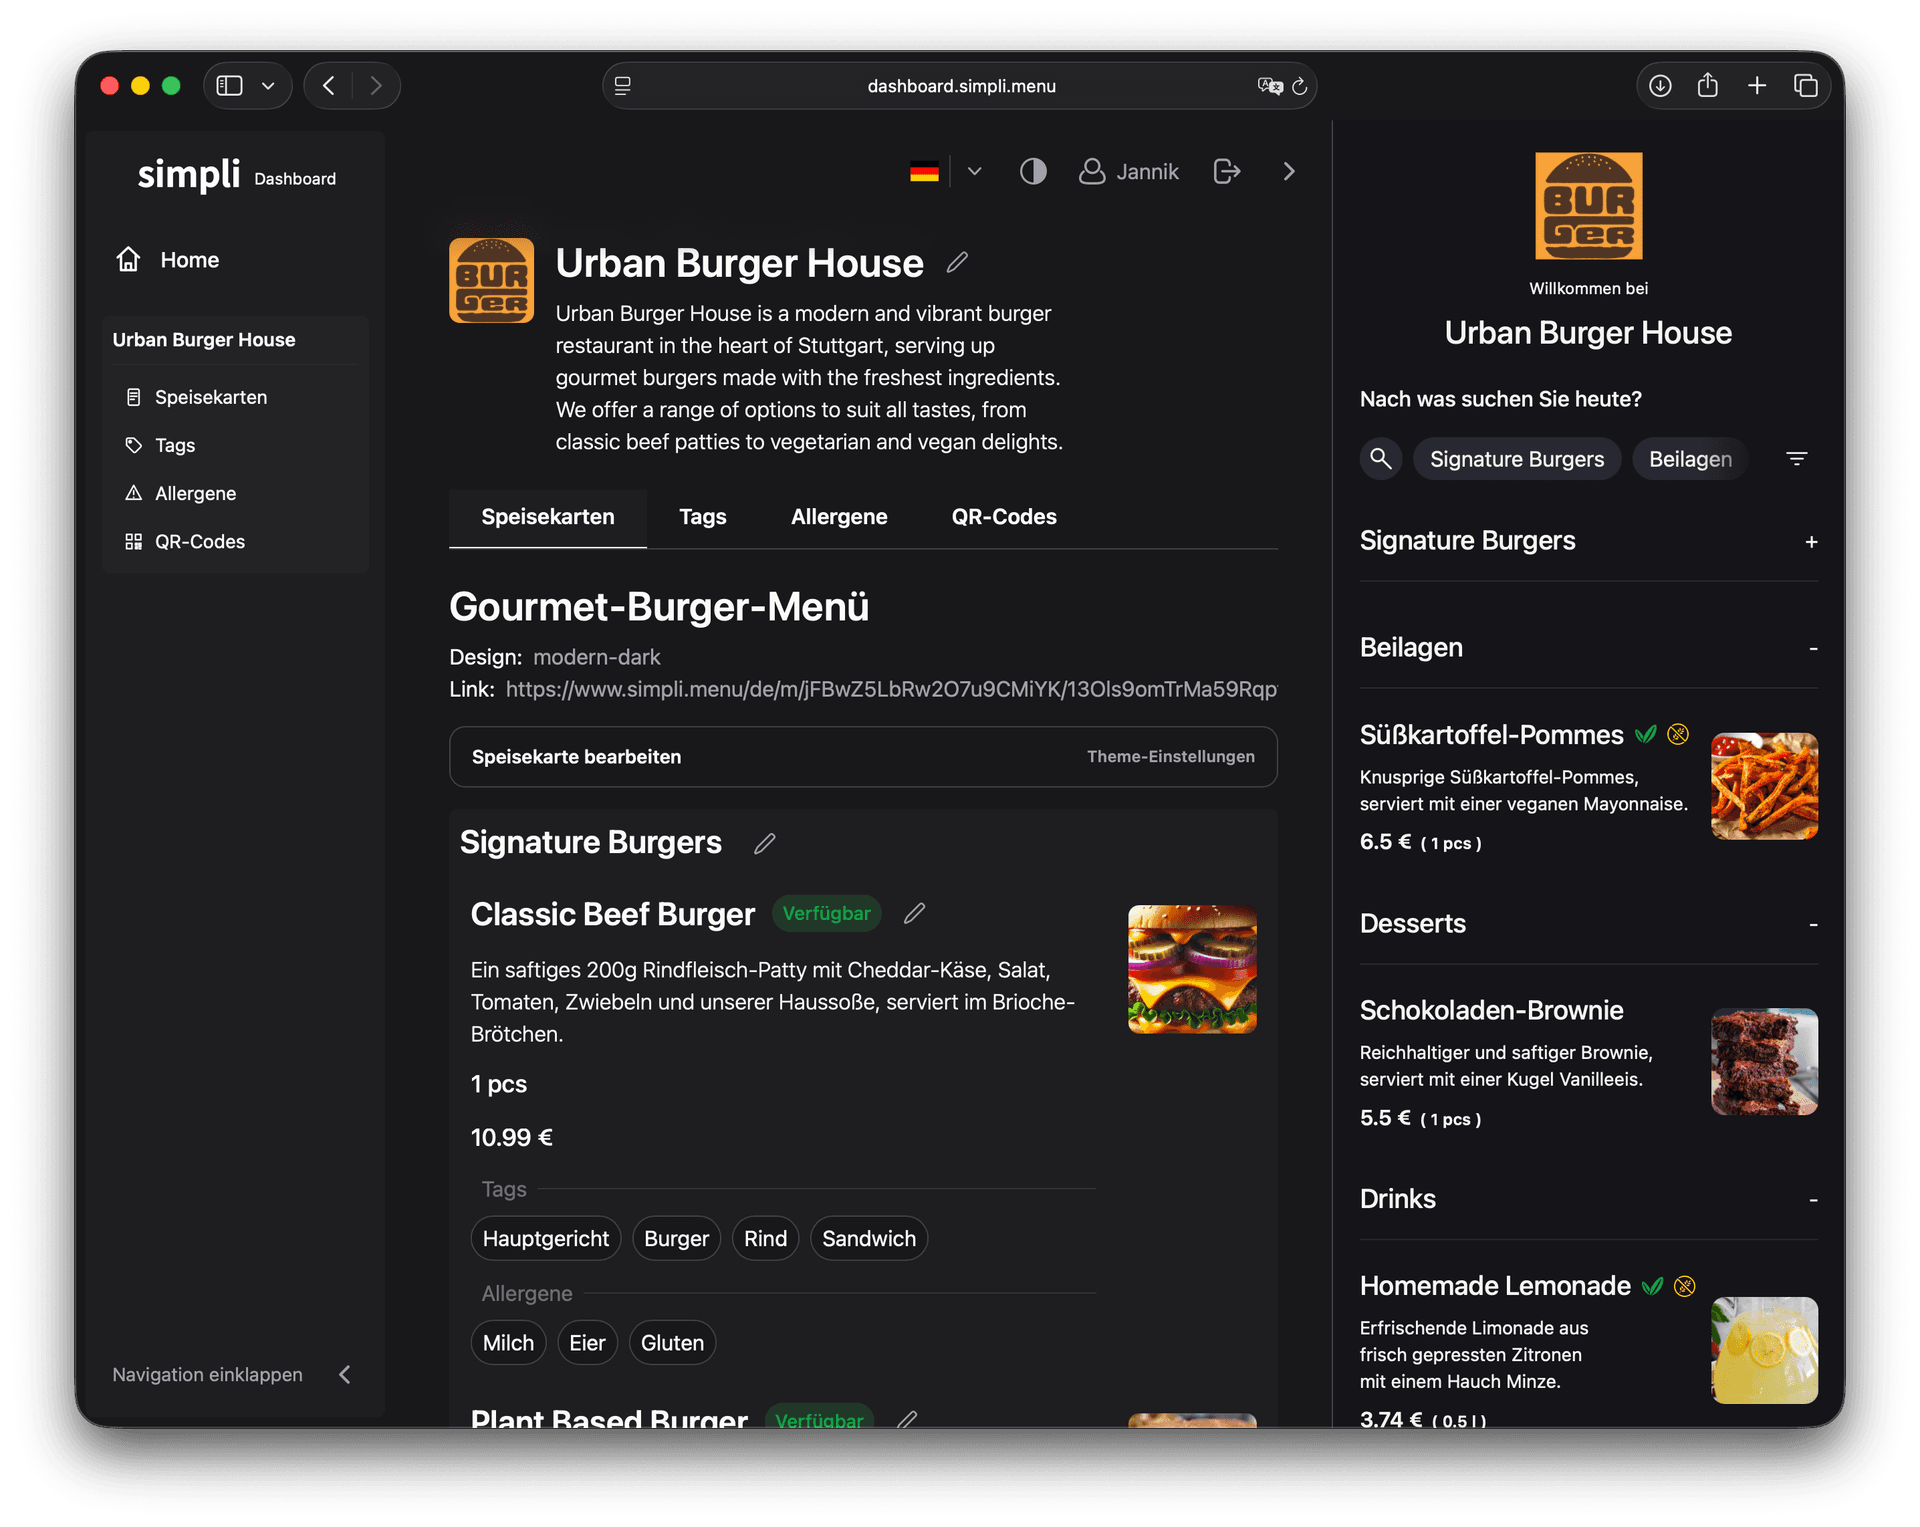Select the Rind tag chip

tap(765, 1238)
